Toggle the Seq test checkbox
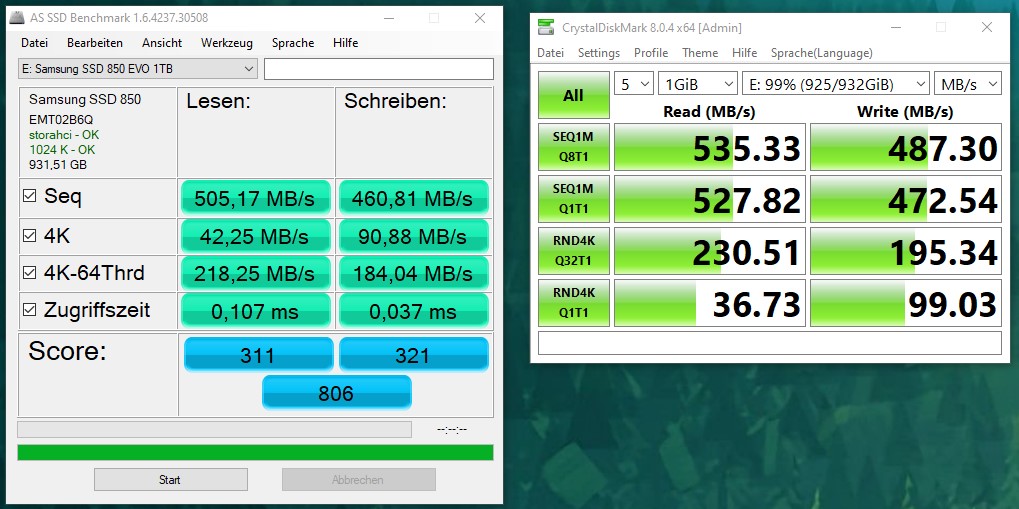This screenshot has width=1019, height=509. (29, 196)
